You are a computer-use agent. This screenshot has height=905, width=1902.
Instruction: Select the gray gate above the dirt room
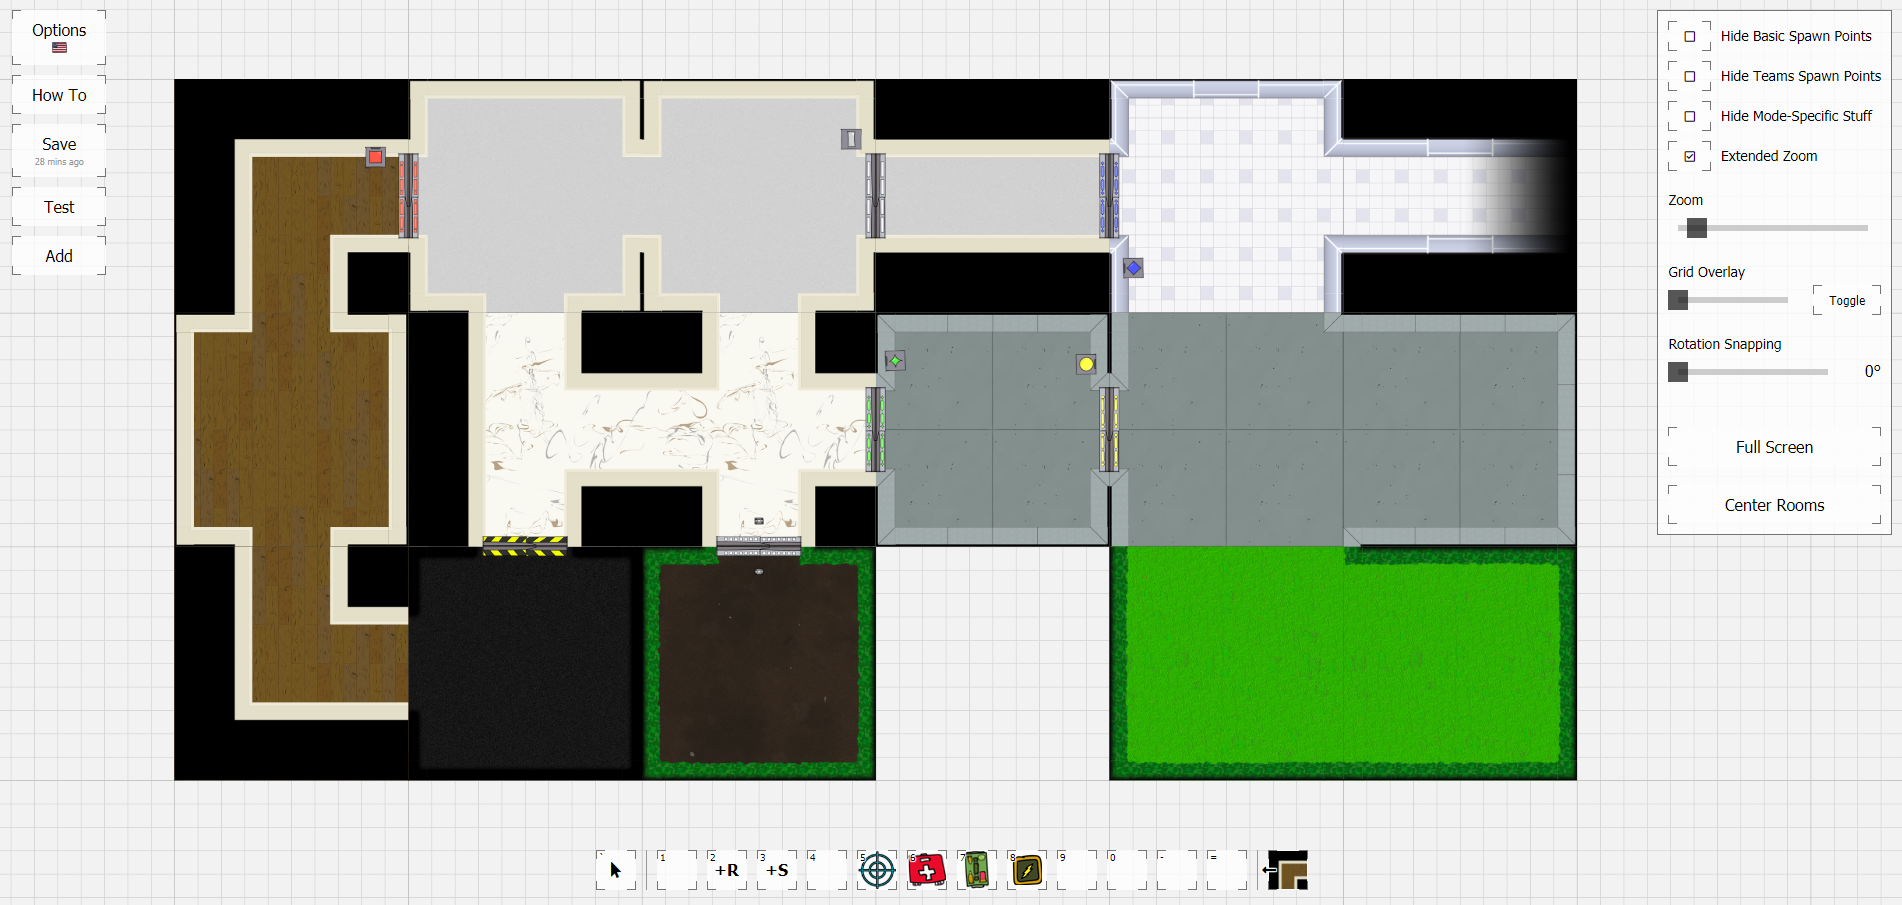tap(759, 546)
